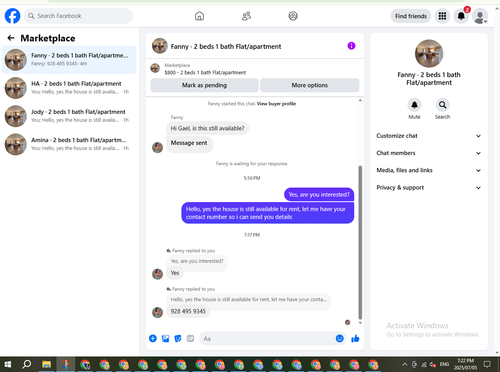This screenshot has height=372, width=500.
Task: Open the emoji picker smiley icon
Action: (339, 339)
